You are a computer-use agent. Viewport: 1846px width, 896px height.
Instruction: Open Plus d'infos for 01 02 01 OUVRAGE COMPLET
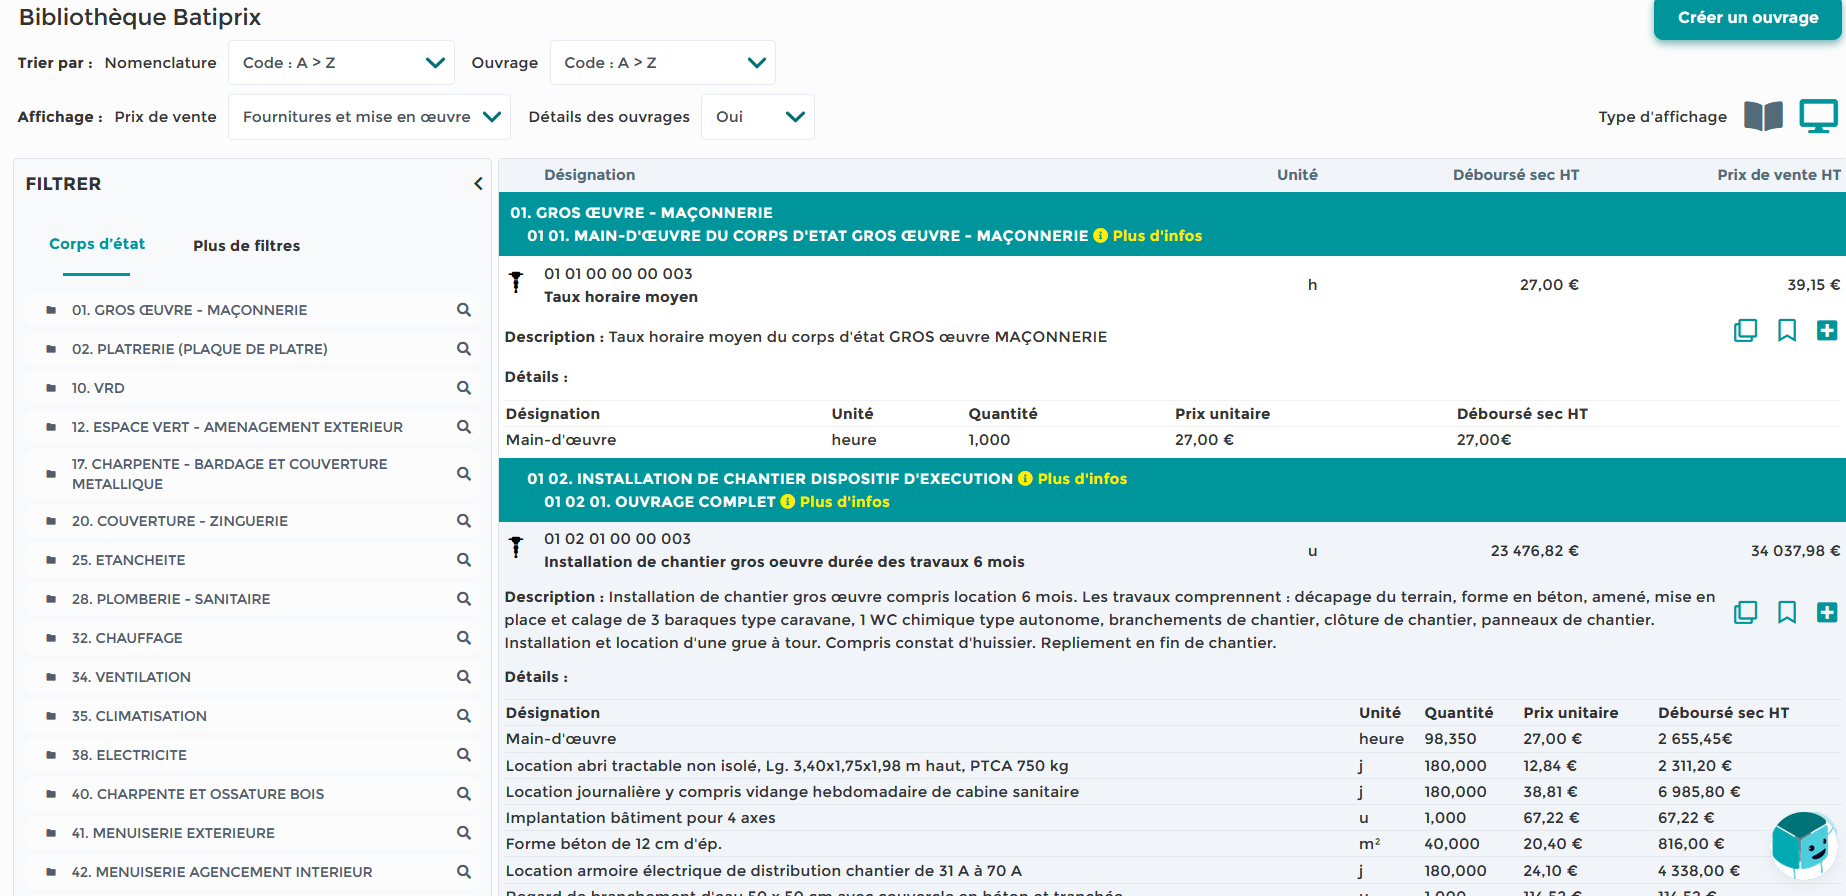[835, 502]
